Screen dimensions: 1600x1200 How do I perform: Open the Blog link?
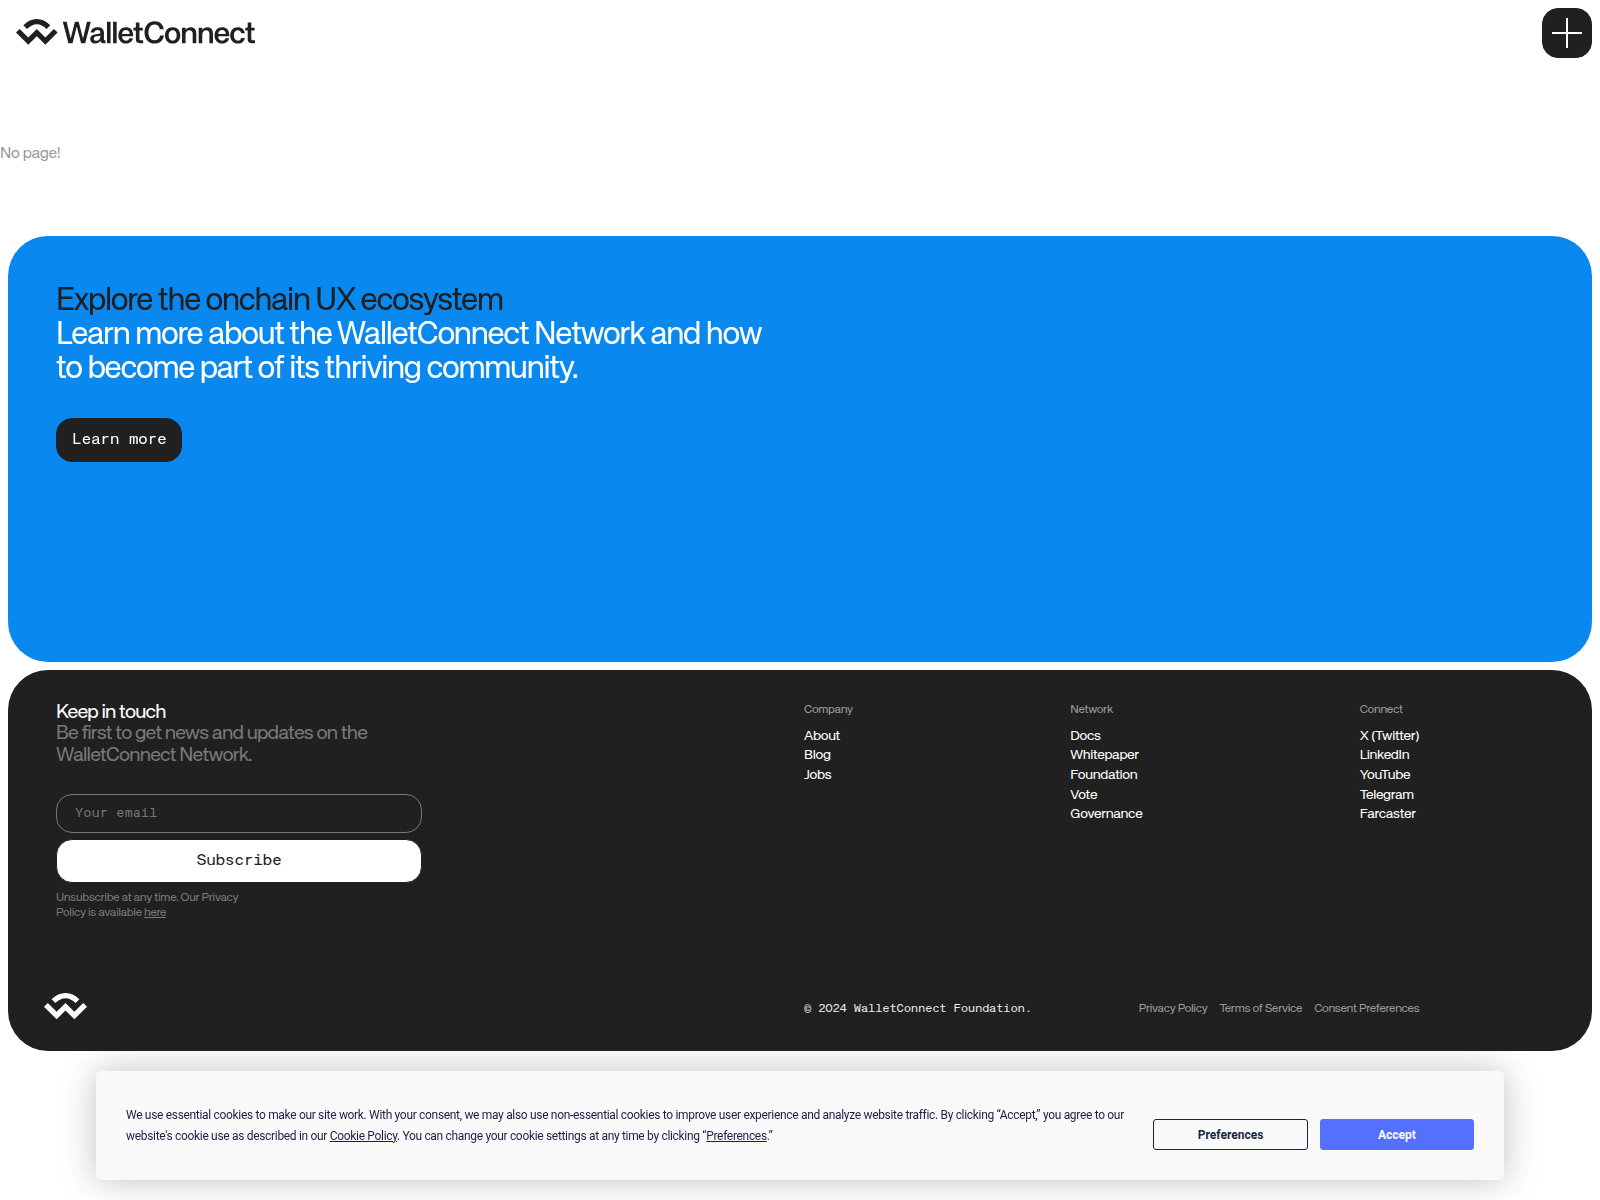[x=817, y=755]
